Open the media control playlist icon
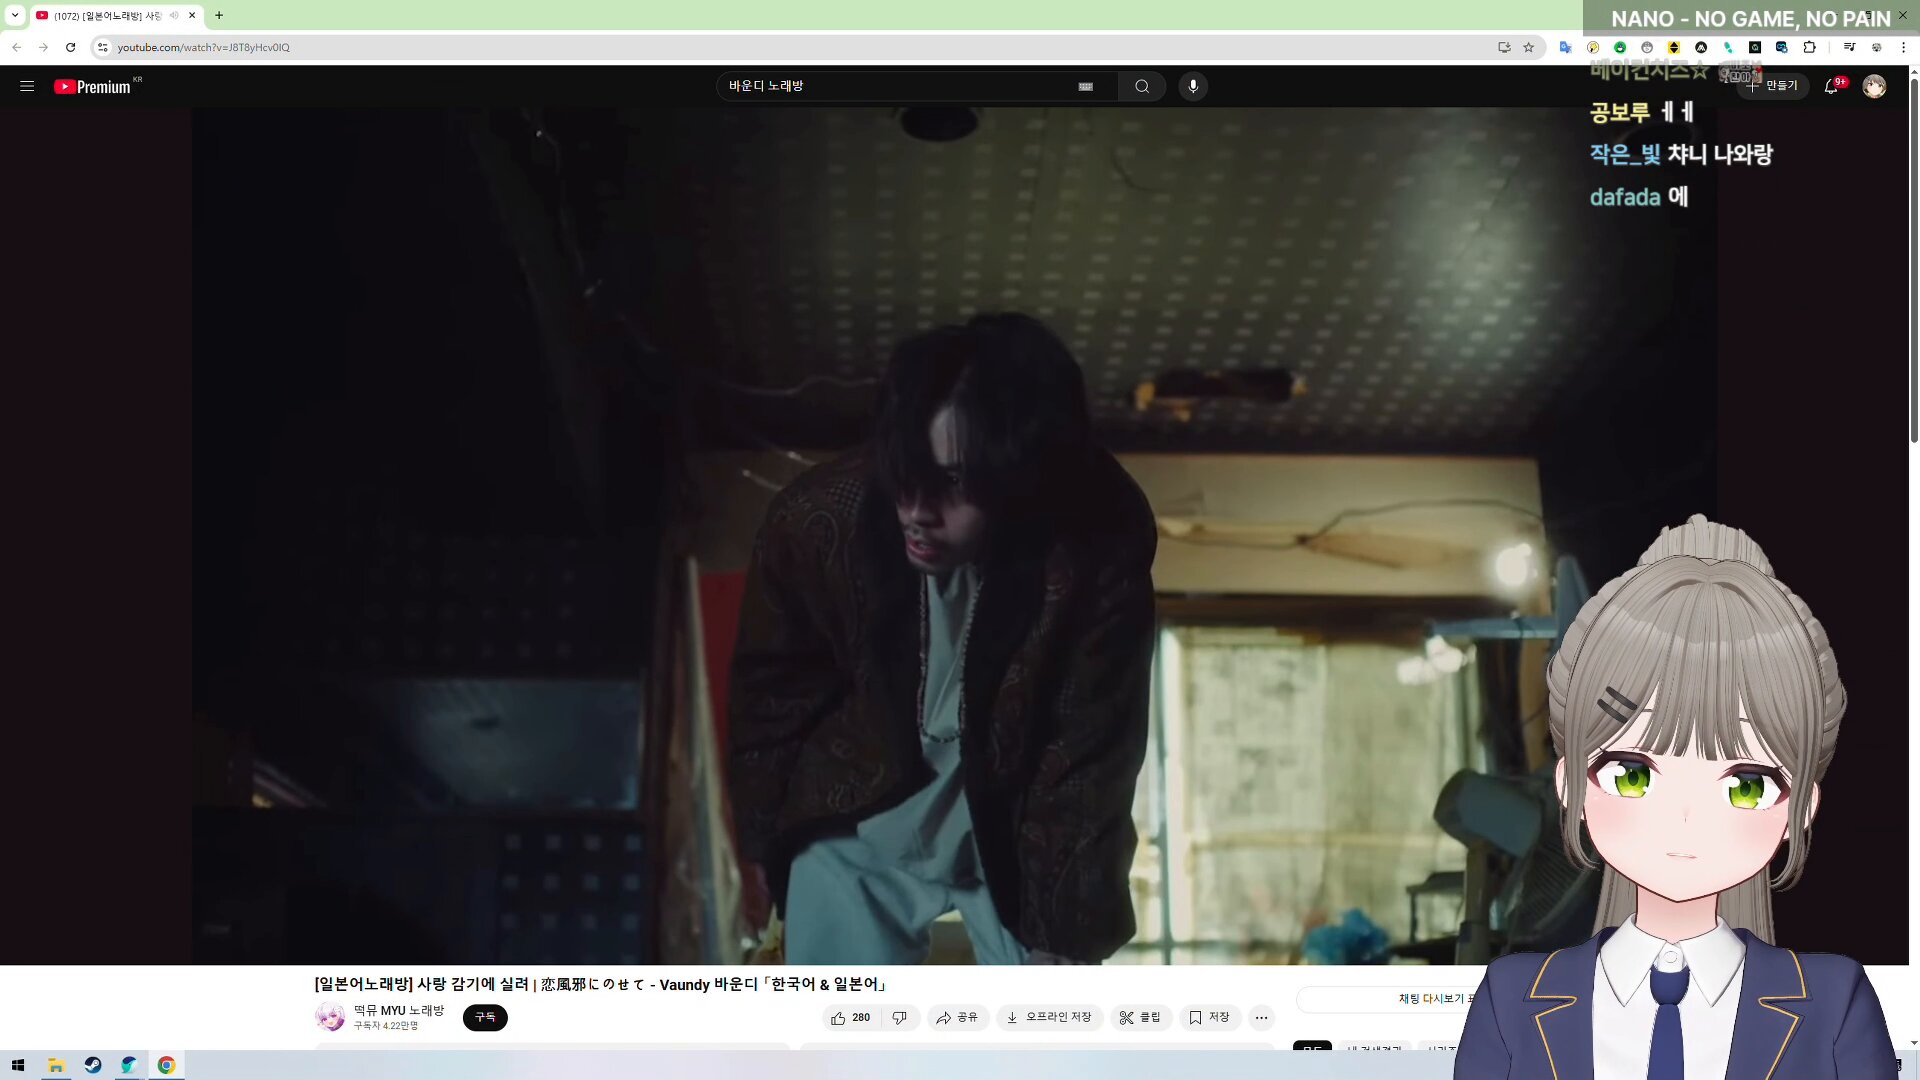This screenshot has height=1080, width=1920. click(1849, 47)
